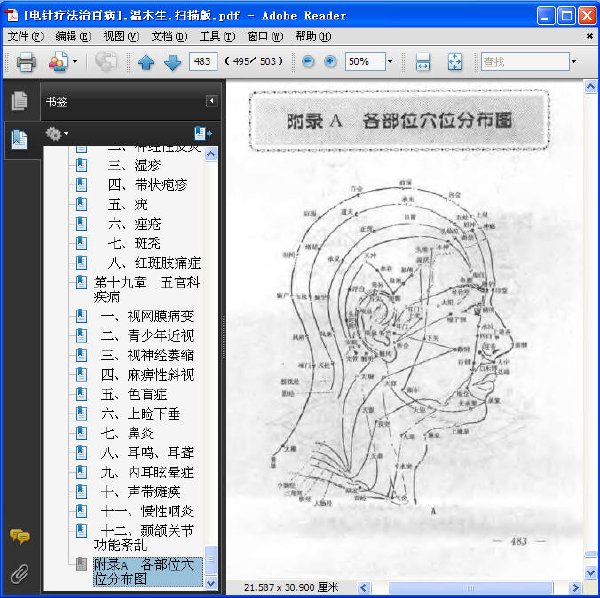Open the 窗口 menu
The height and width of the screenshot is (598, 600).
coord(265,37)
